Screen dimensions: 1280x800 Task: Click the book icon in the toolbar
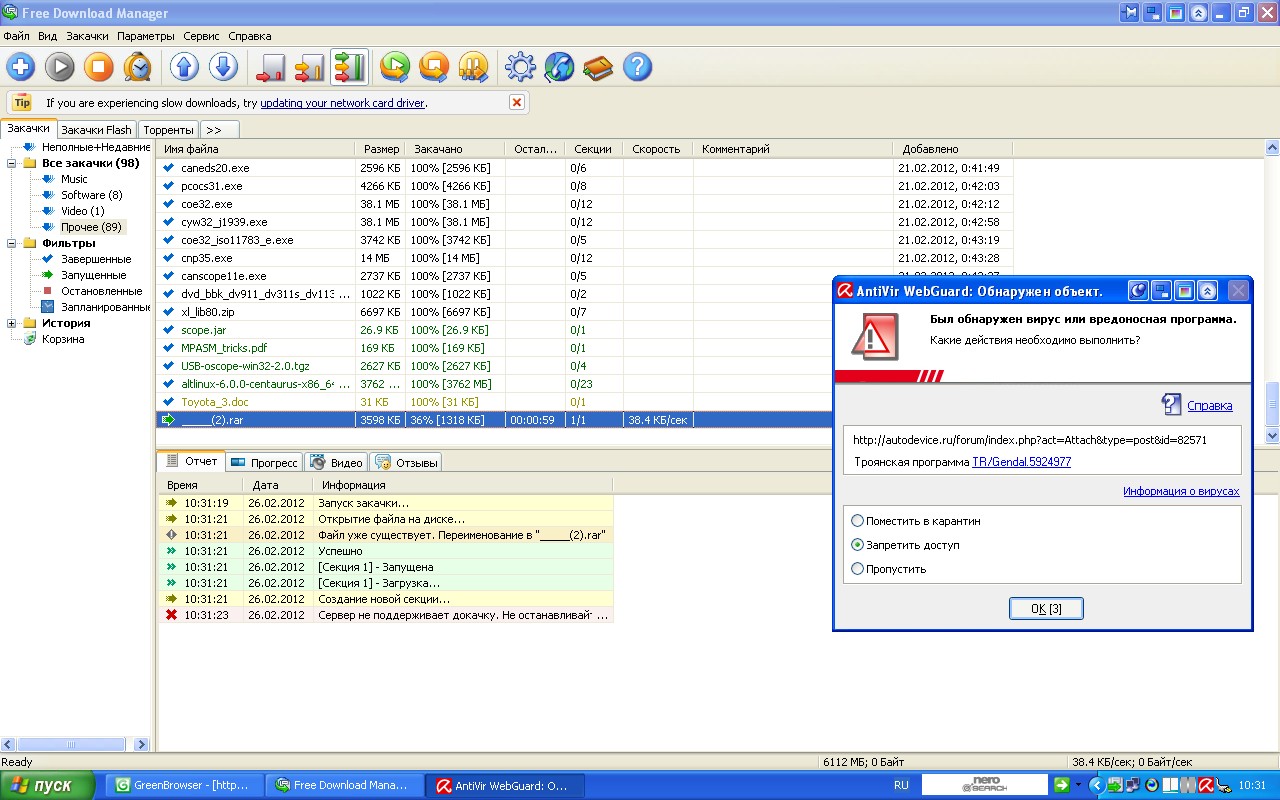(598, 67)
